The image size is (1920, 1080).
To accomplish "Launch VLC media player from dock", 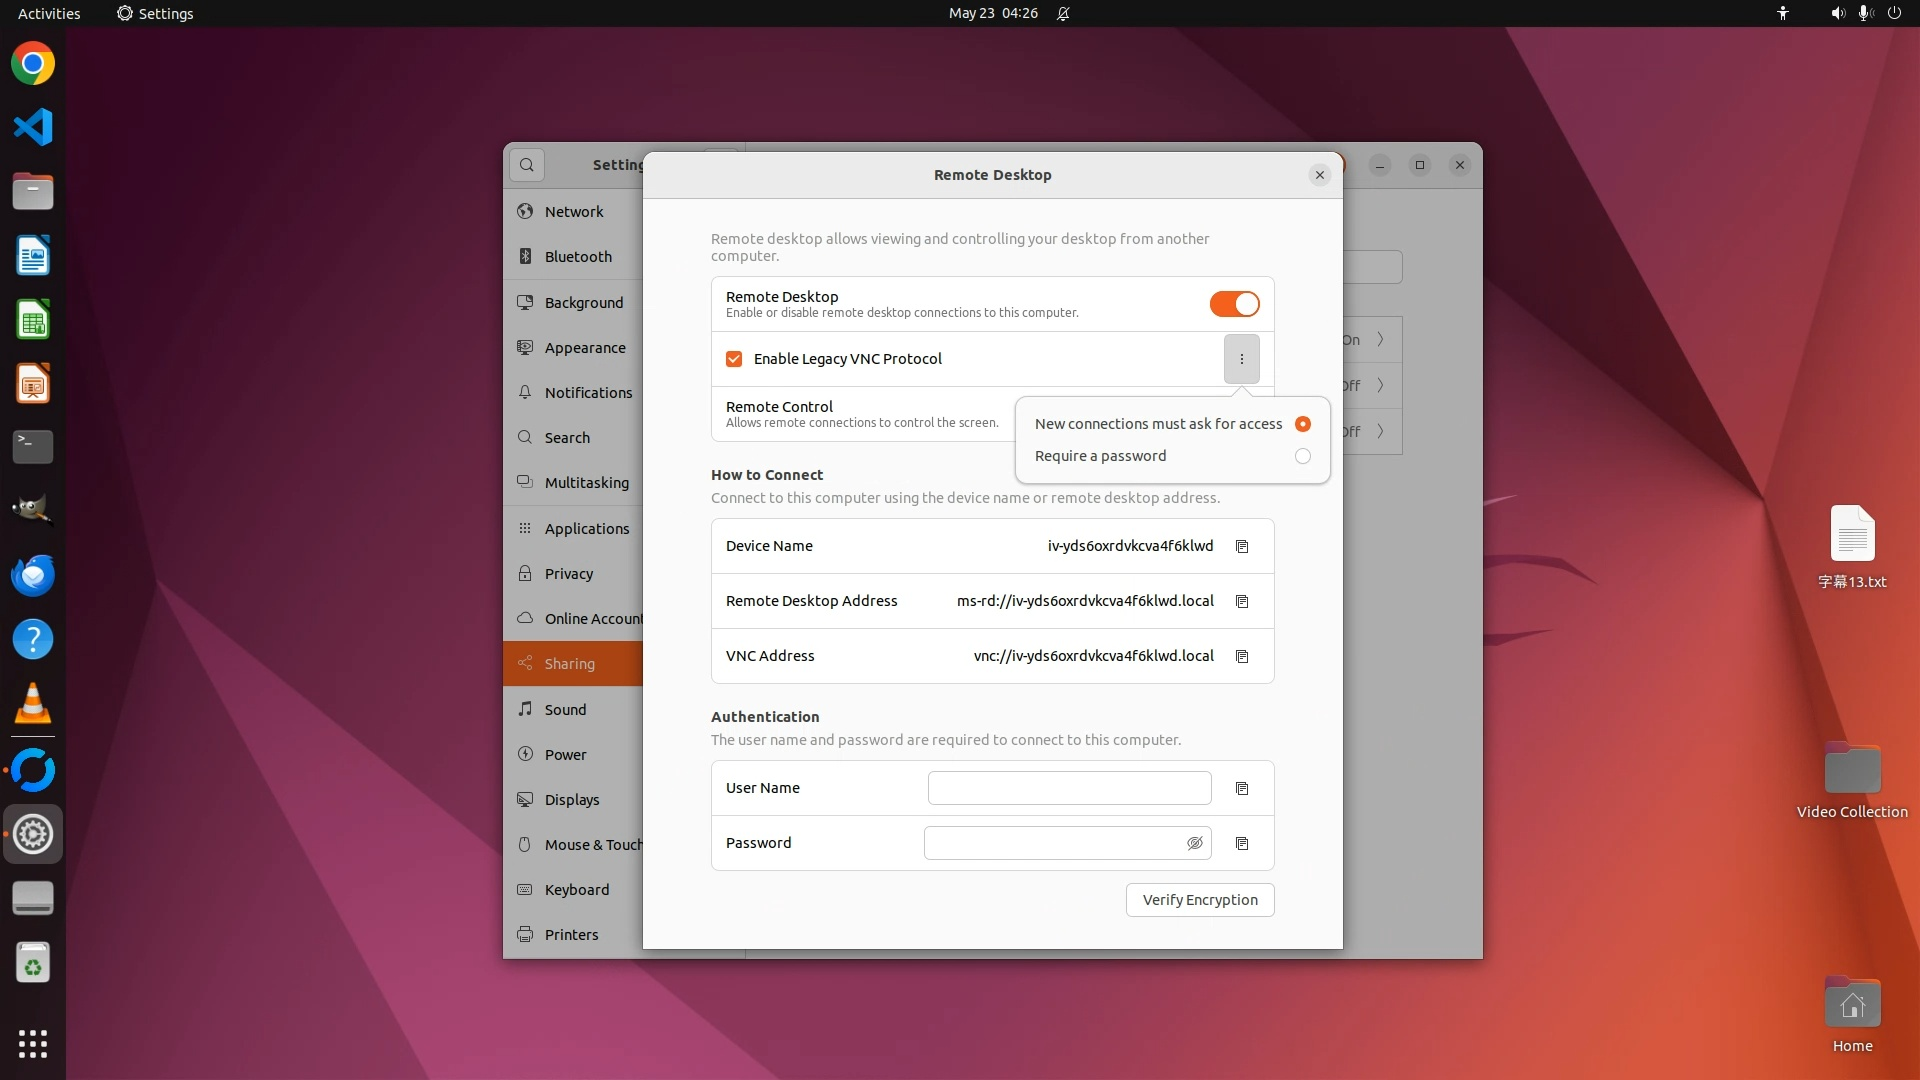I will point(33,704).
